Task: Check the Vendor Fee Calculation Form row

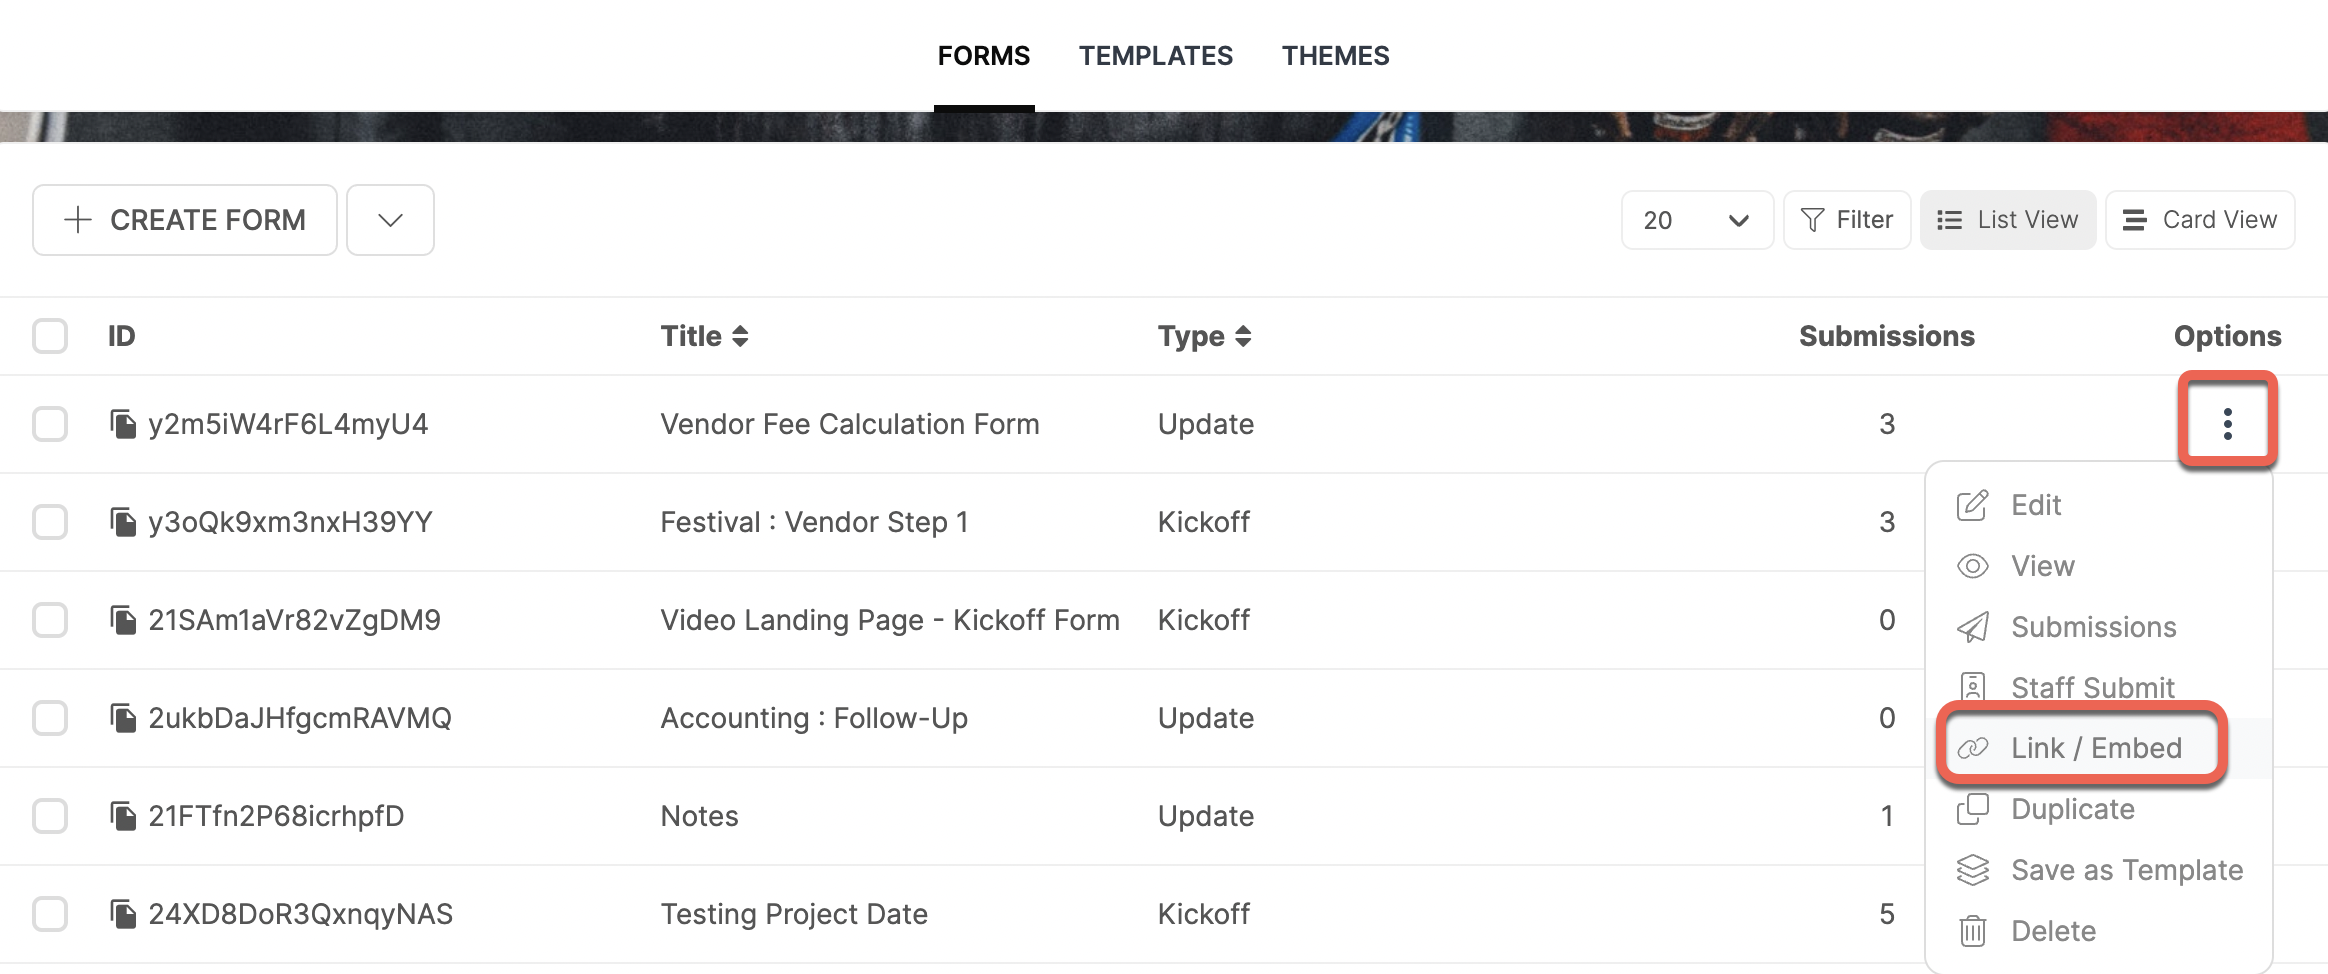Action: [x=50, y=424]
